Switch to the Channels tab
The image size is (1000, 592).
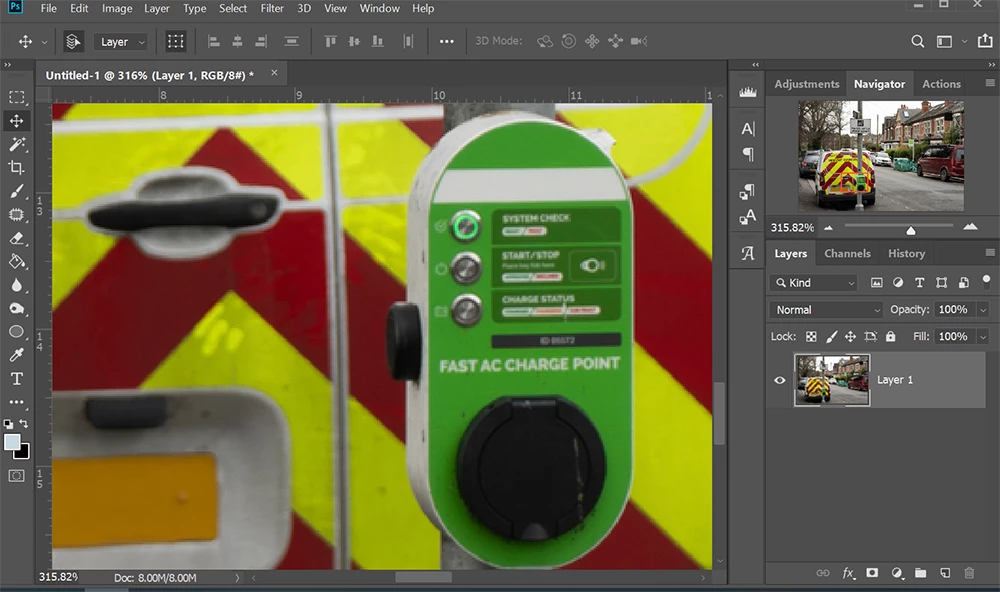pos(847,253)
